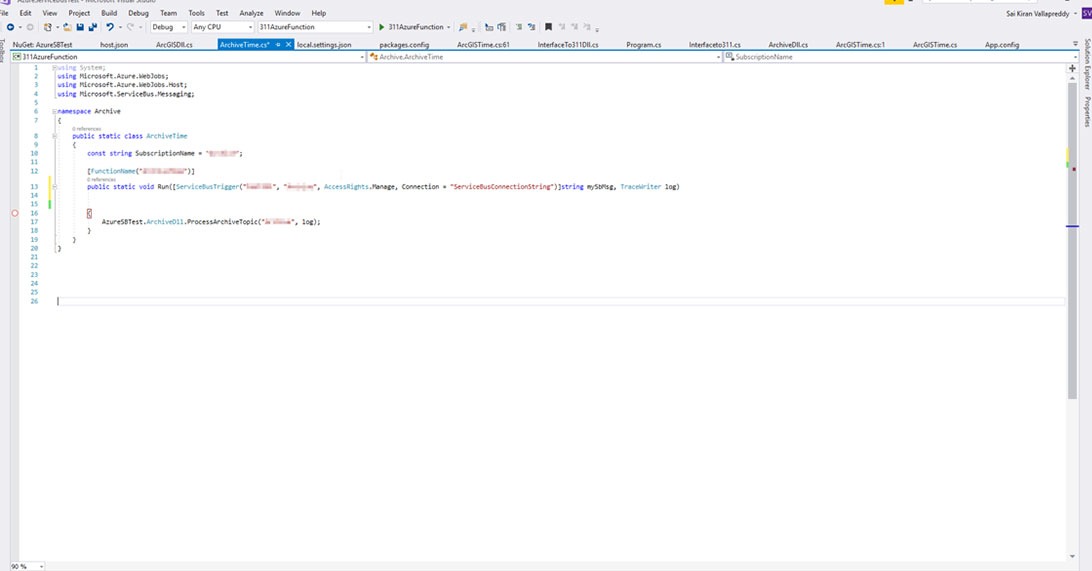Undo the last edit
1092x571 pixels.
pos(110,27)
